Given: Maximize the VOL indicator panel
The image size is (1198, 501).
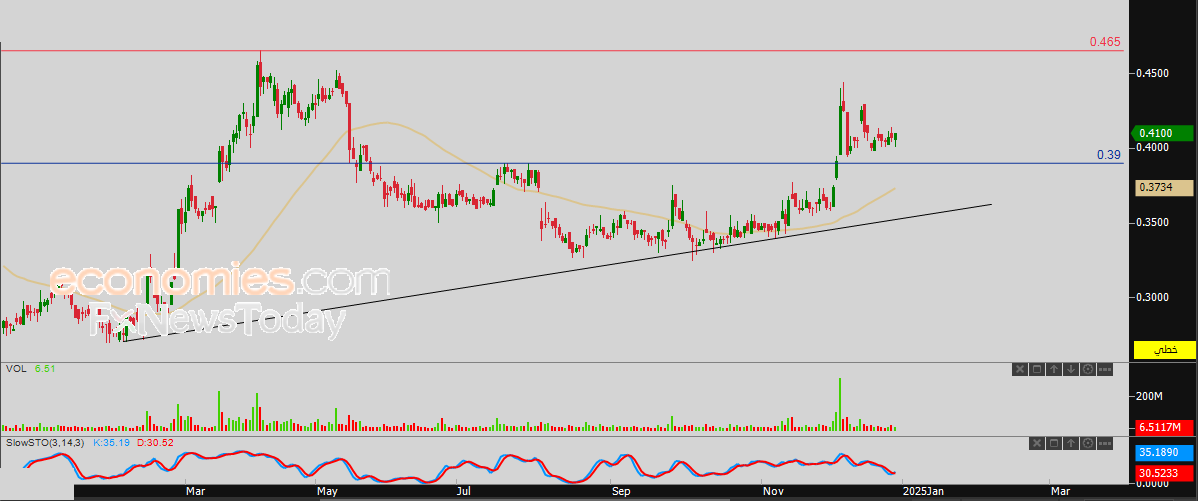Looking at the screenshot, I should coord(1037,370).
